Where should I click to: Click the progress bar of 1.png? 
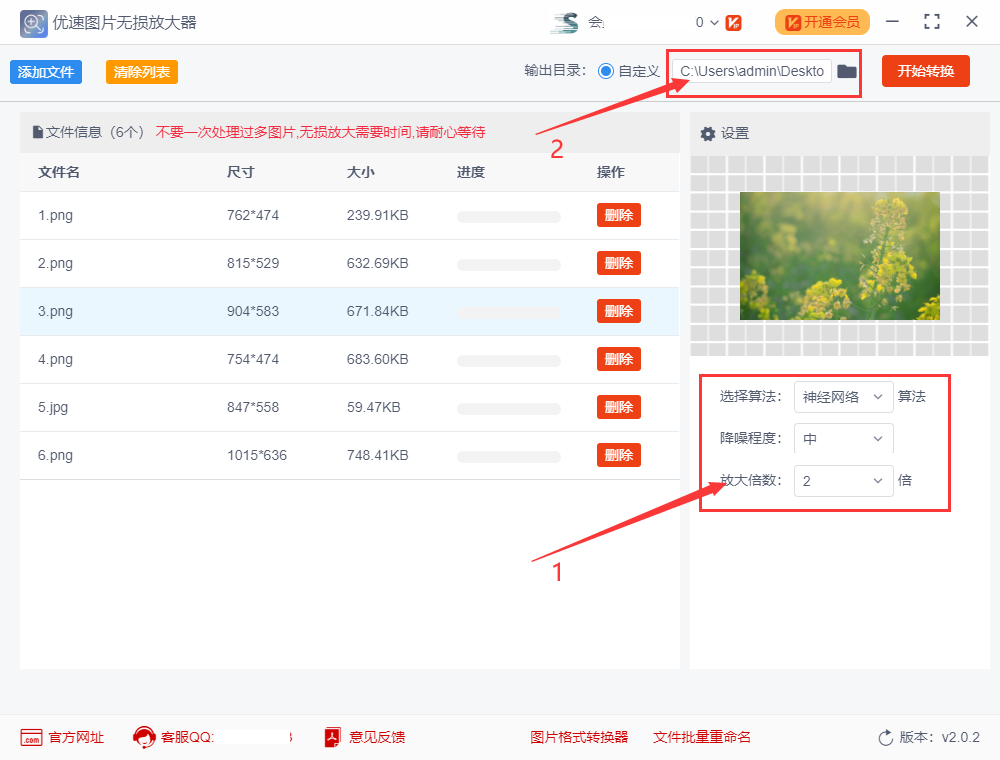coord(508,215)
